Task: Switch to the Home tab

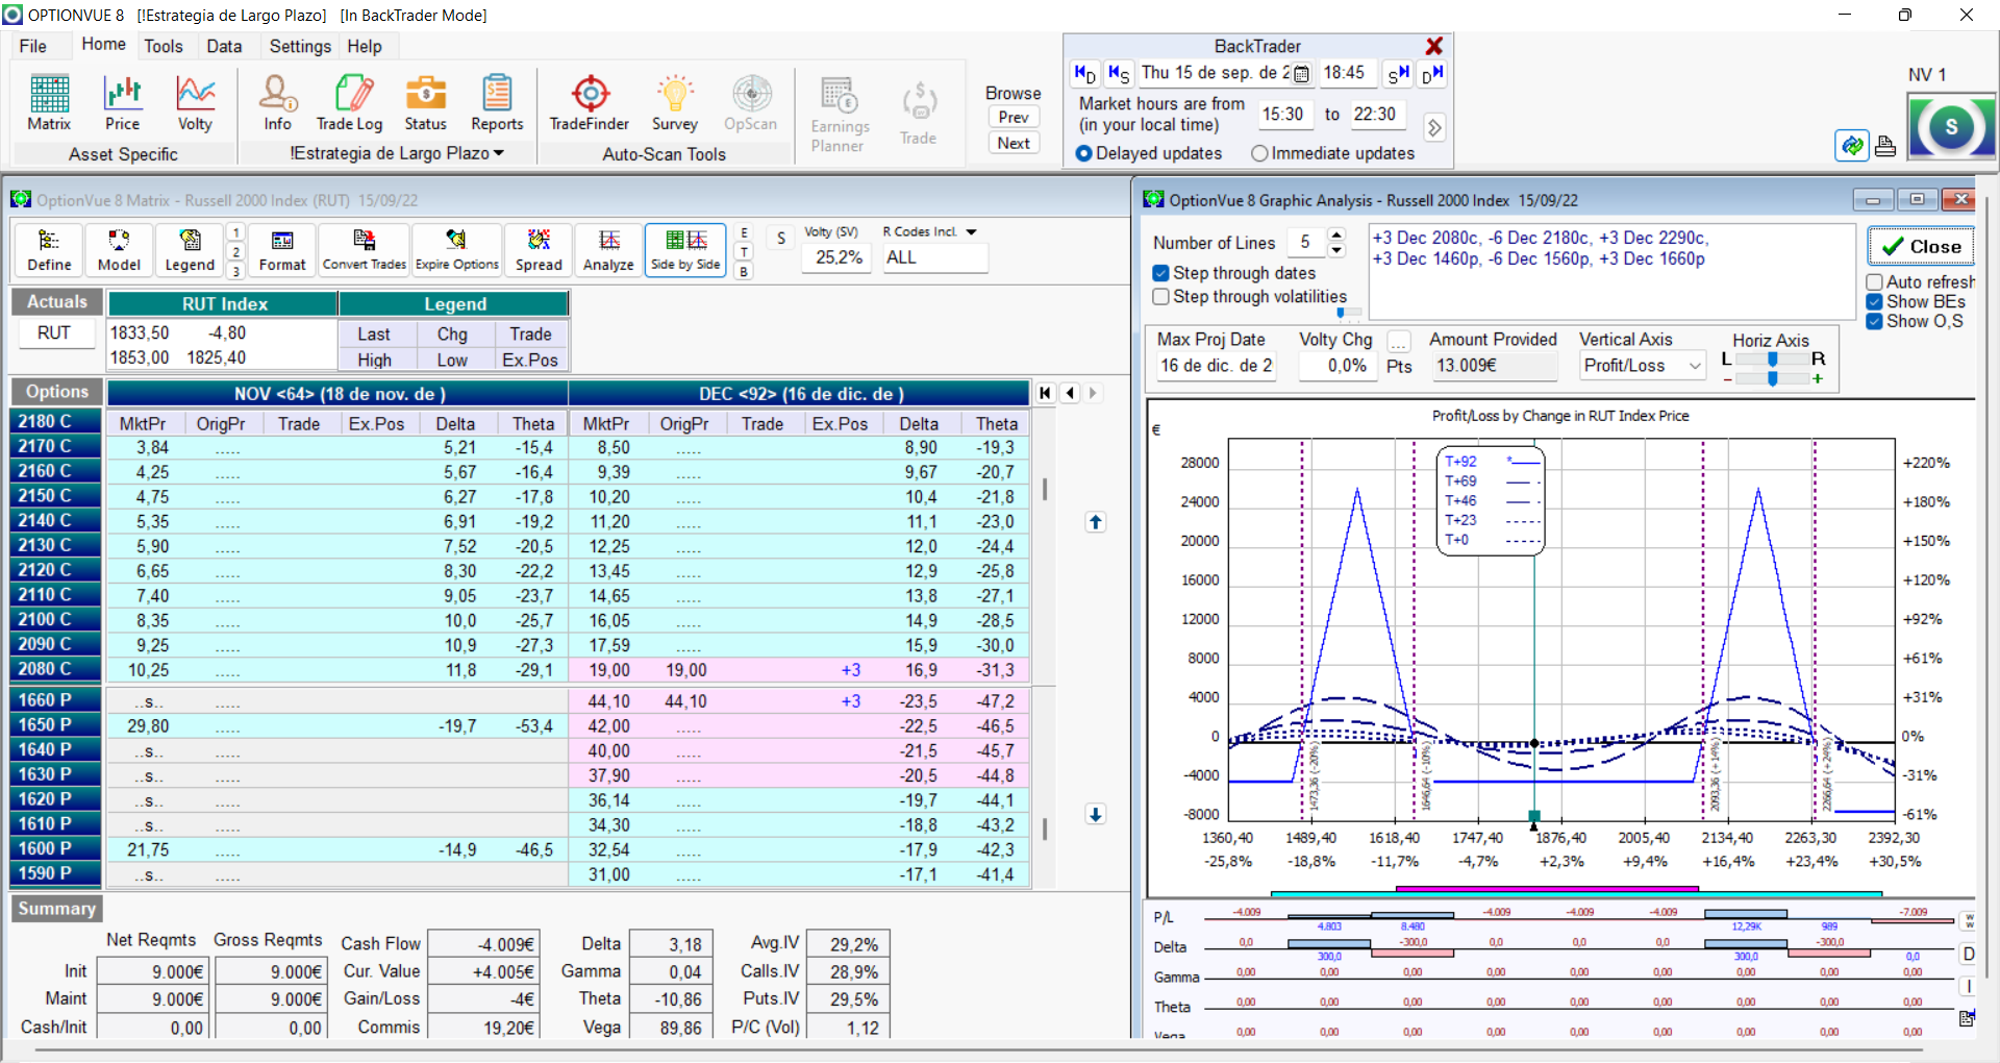Action: [x=103, y=45]
